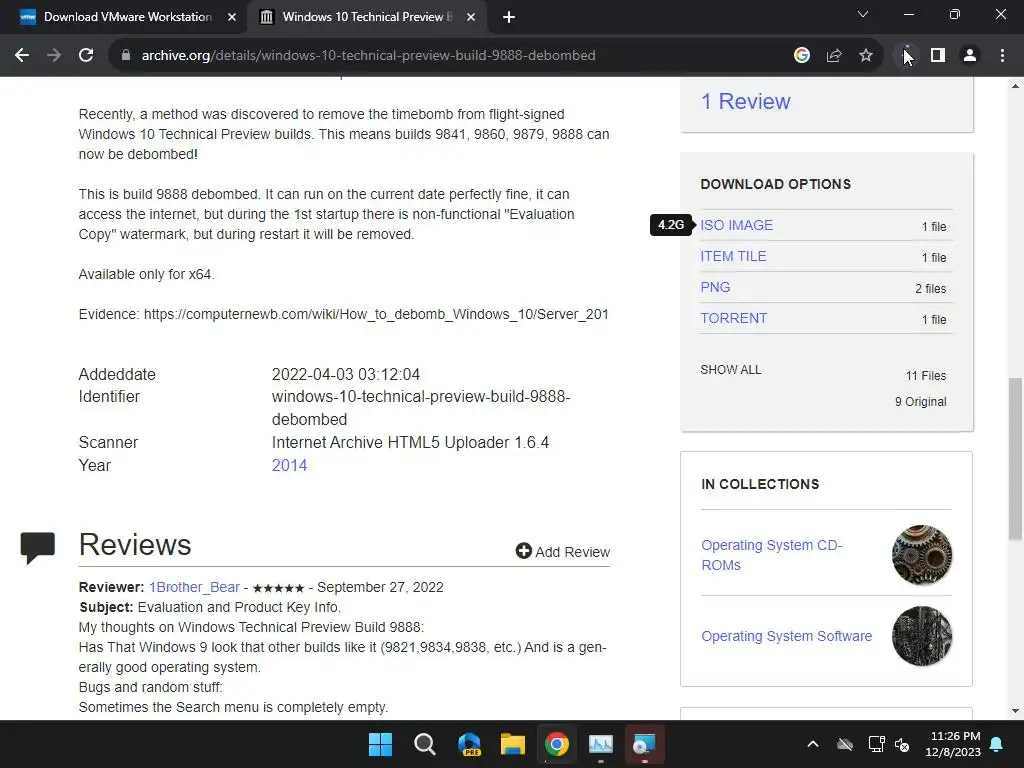Reload the archive.org page

pos(86,56)
